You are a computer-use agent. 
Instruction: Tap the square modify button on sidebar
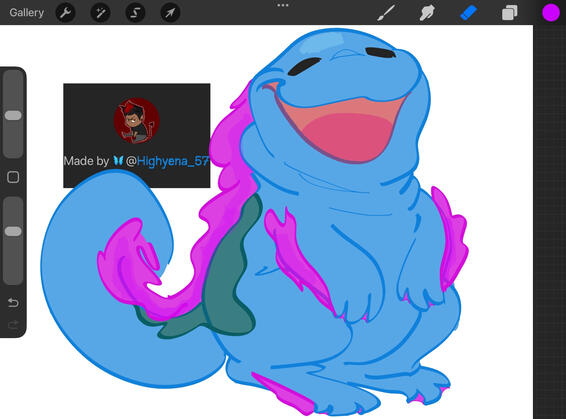pyautogui.click(x=13, y=177)
